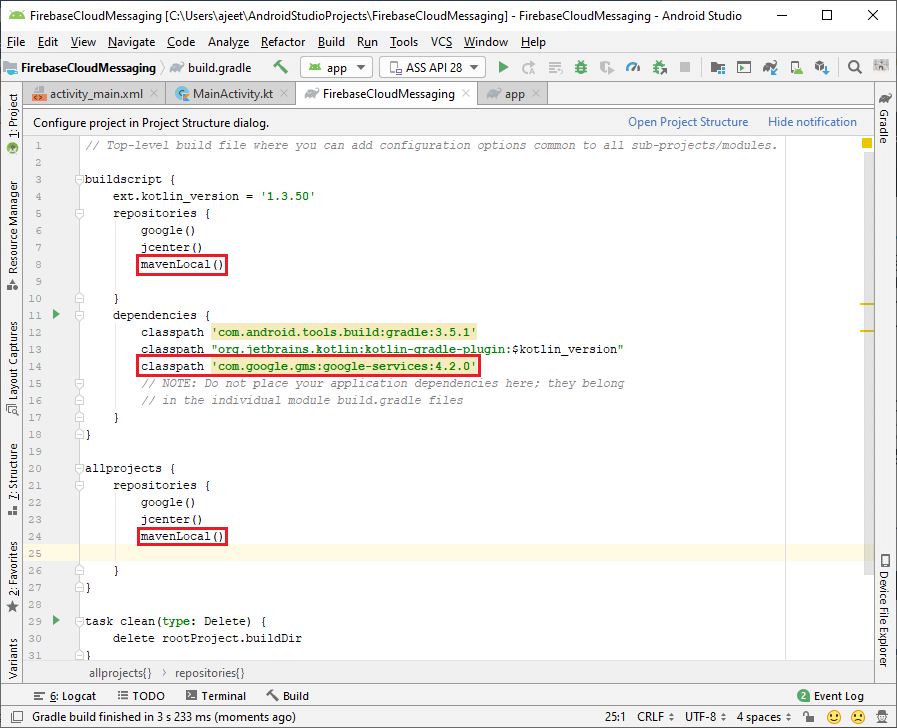The image size is (897, 728).
Task: Click the Apply Changes icon
Action: click(x=529, y=67)
